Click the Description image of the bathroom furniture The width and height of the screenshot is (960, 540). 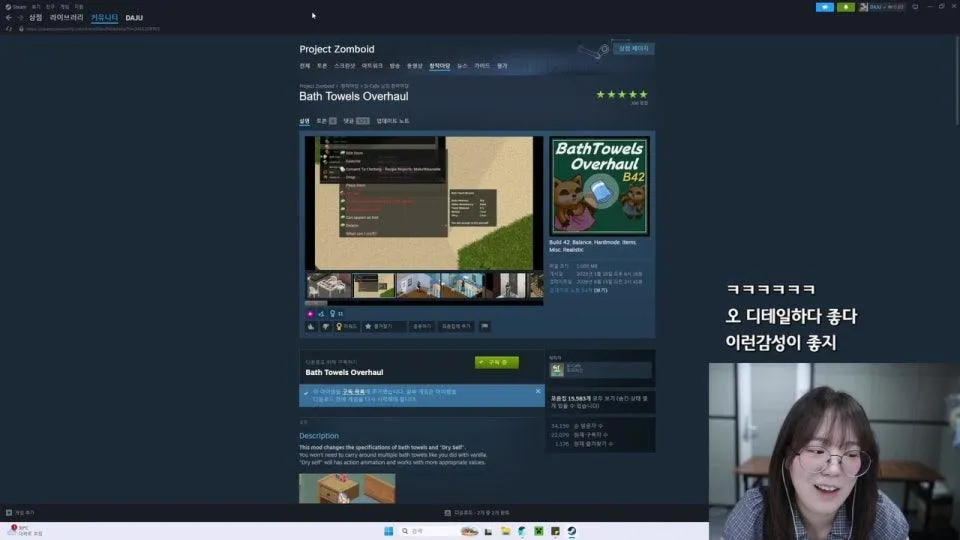click(347, 489)
